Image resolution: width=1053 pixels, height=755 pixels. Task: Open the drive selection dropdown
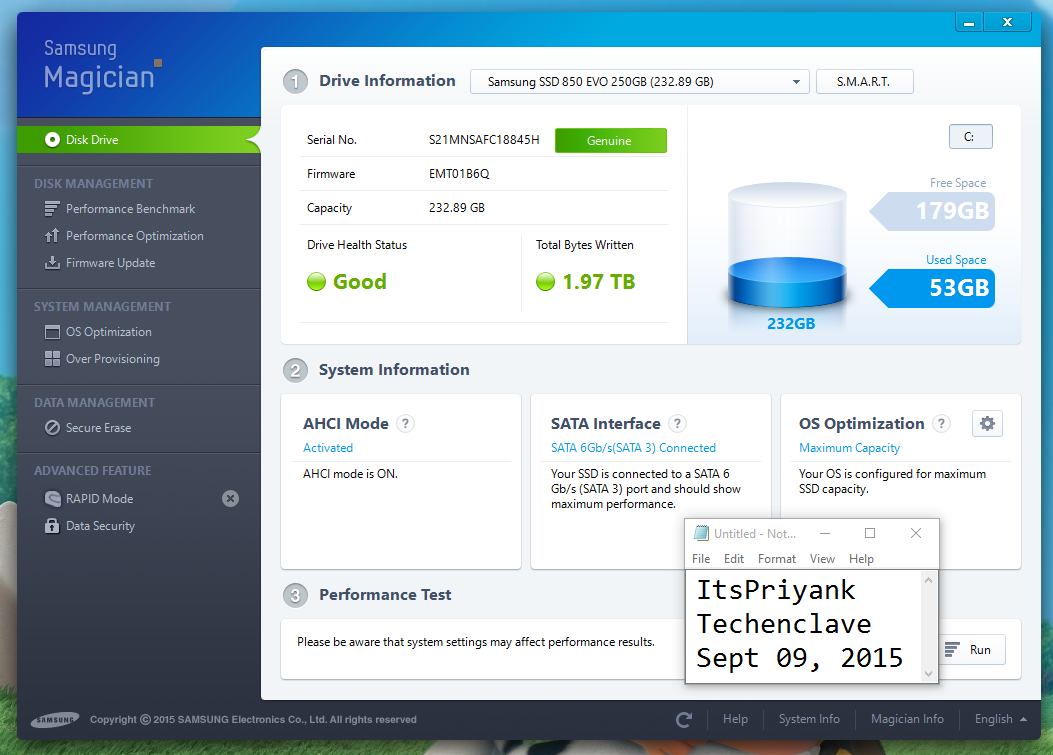point(639,82)
